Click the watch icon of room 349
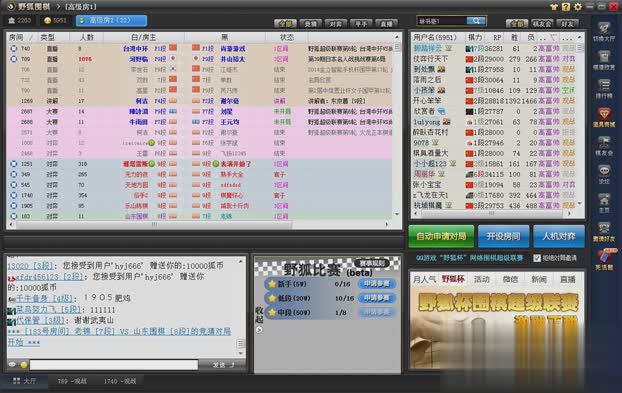622x393 pixels. click(14, 174)
